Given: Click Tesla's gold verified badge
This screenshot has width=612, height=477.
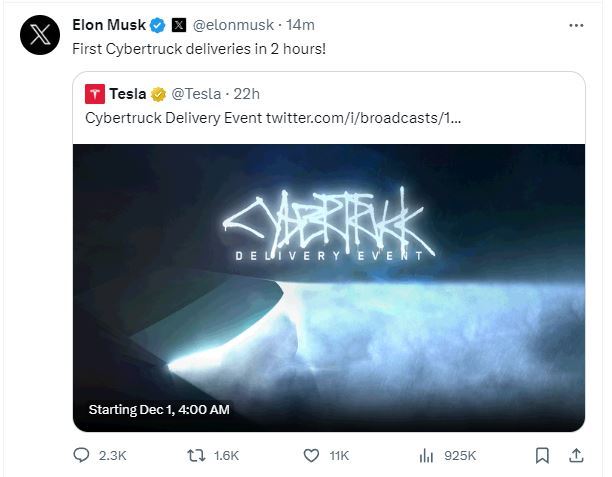Looking at the screenshot, I should coord(158,95).
